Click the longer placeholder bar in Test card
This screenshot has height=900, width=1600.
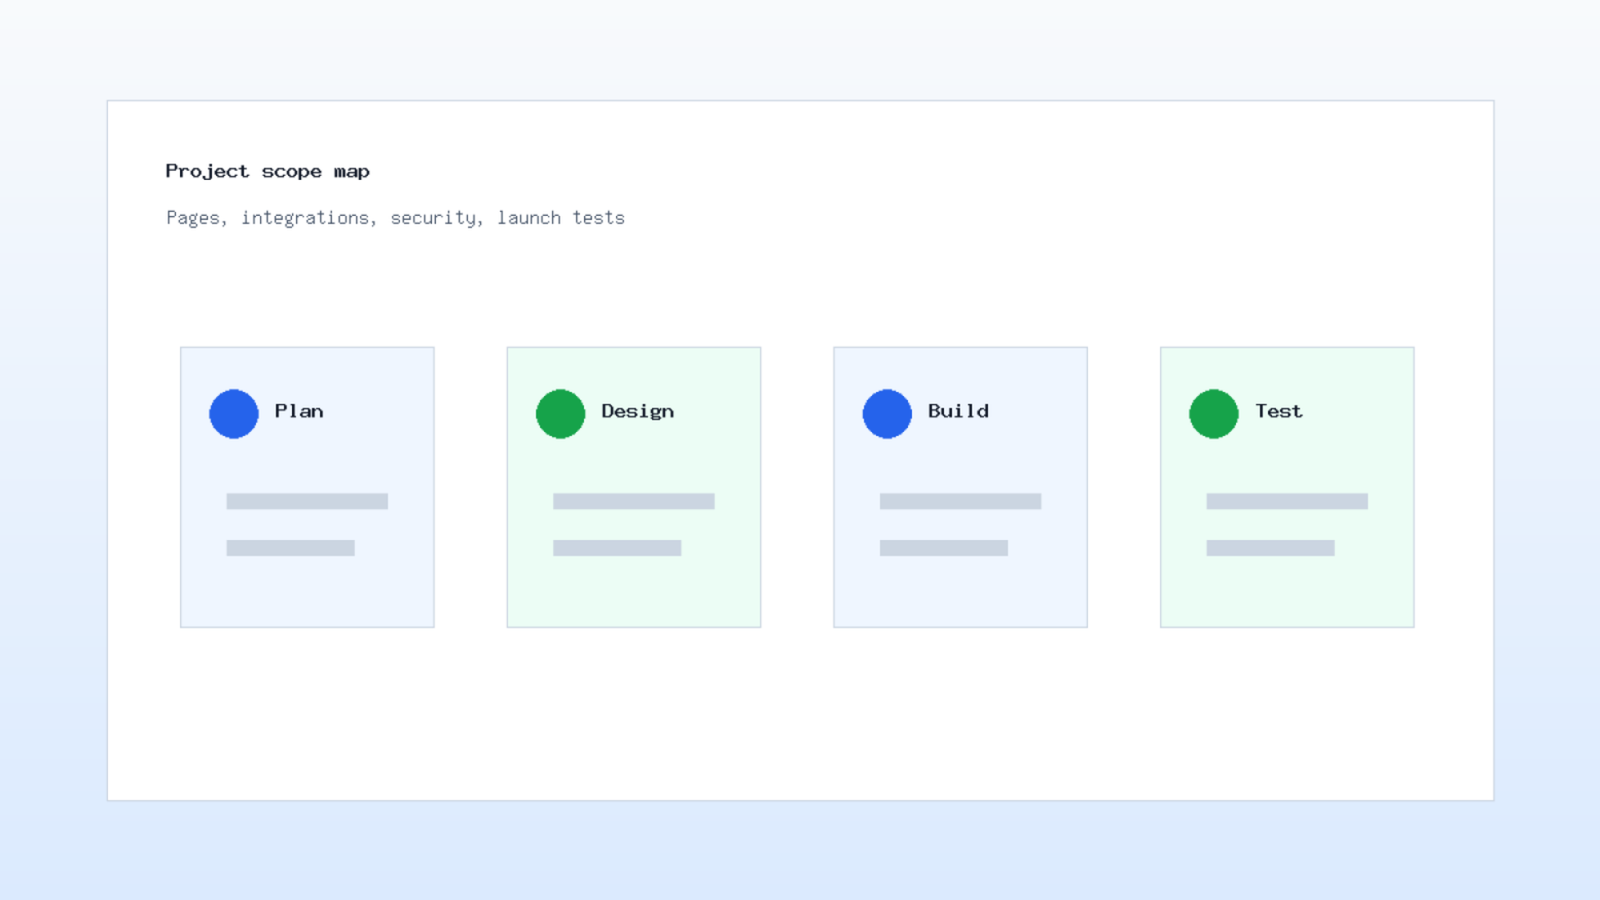coord(1287,501)
